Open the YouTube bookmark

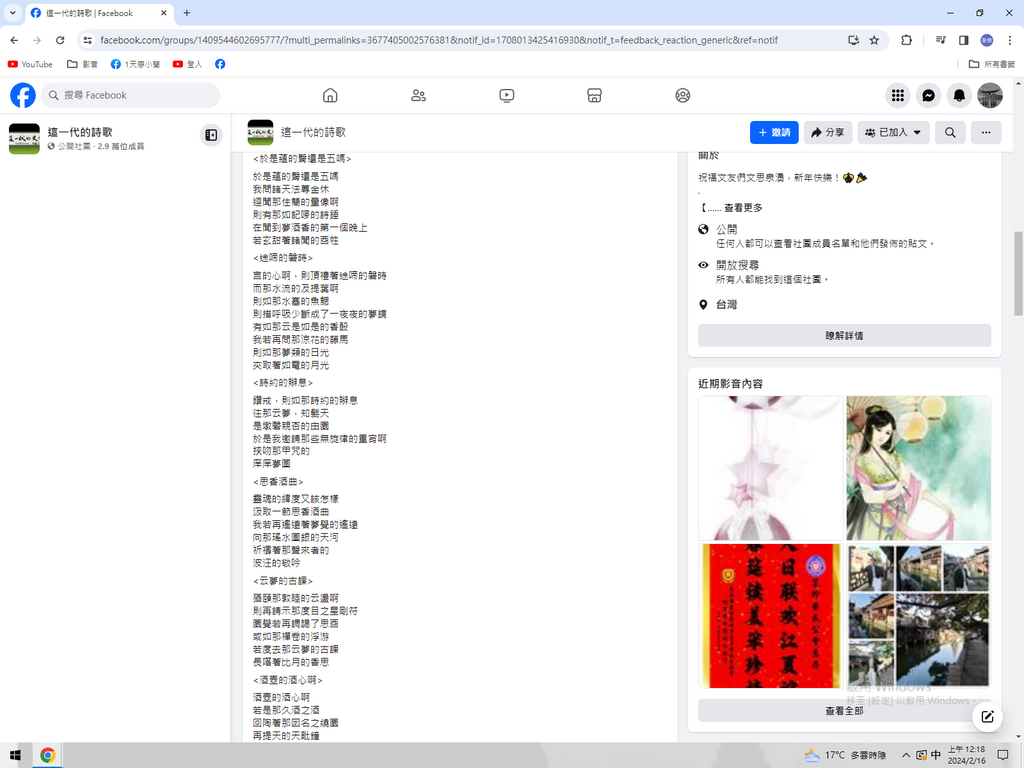pos(30,64)
